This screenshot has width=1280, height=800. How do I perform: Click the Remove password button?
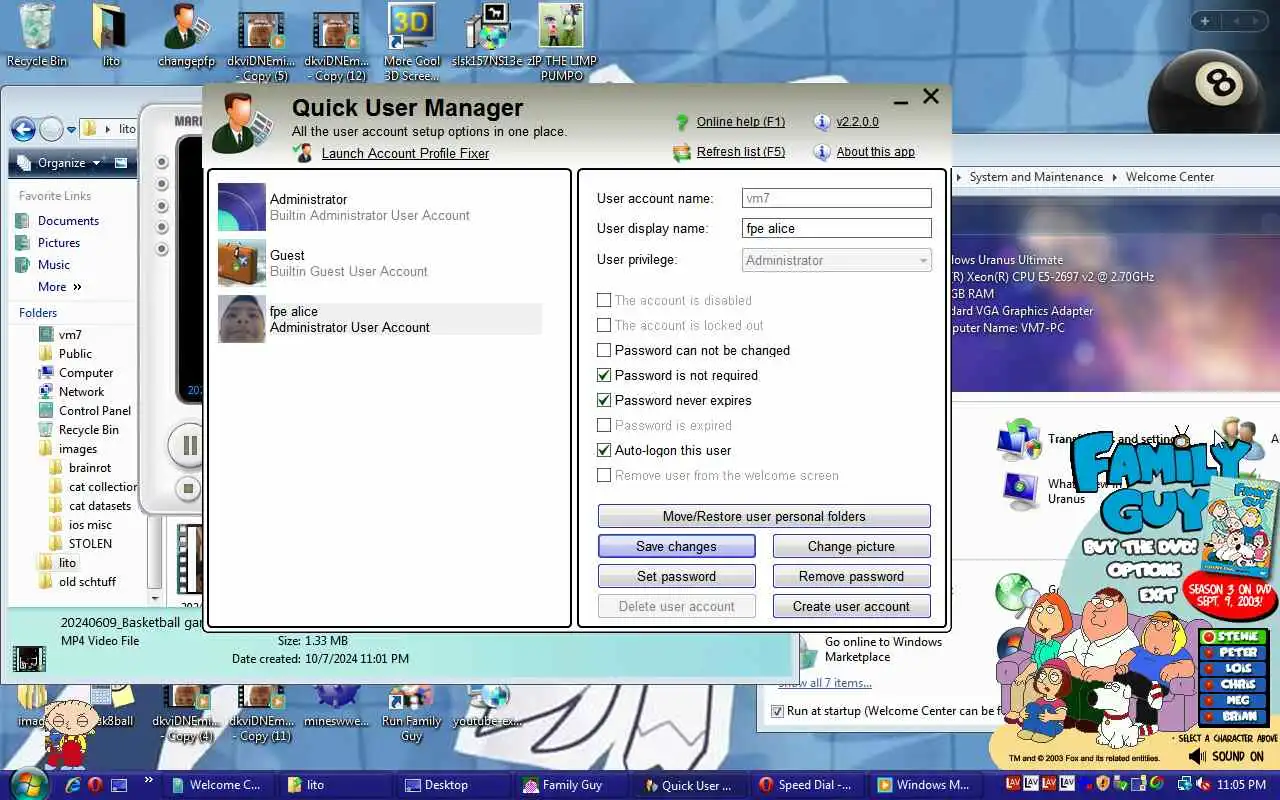click(852, 576)
